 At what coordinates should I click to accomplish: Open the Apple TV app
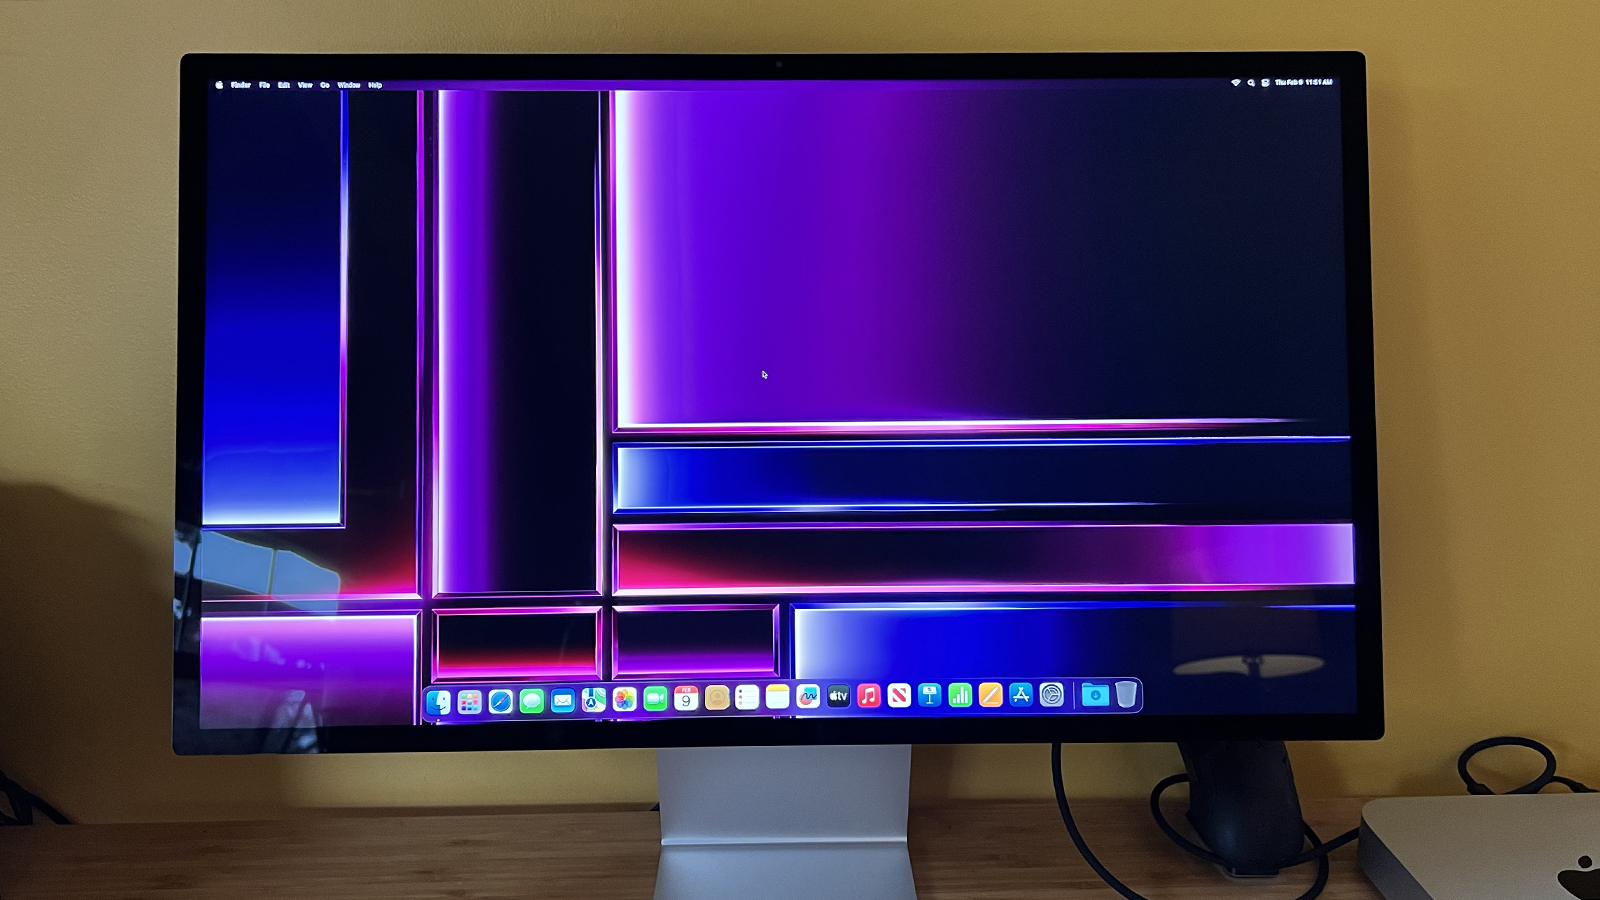click(838, 696)
